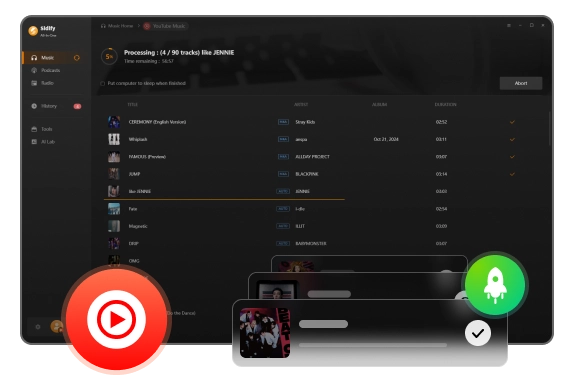Open the Radio section in the sidebar
Screen dimensions: 575x378
point(43,83)
